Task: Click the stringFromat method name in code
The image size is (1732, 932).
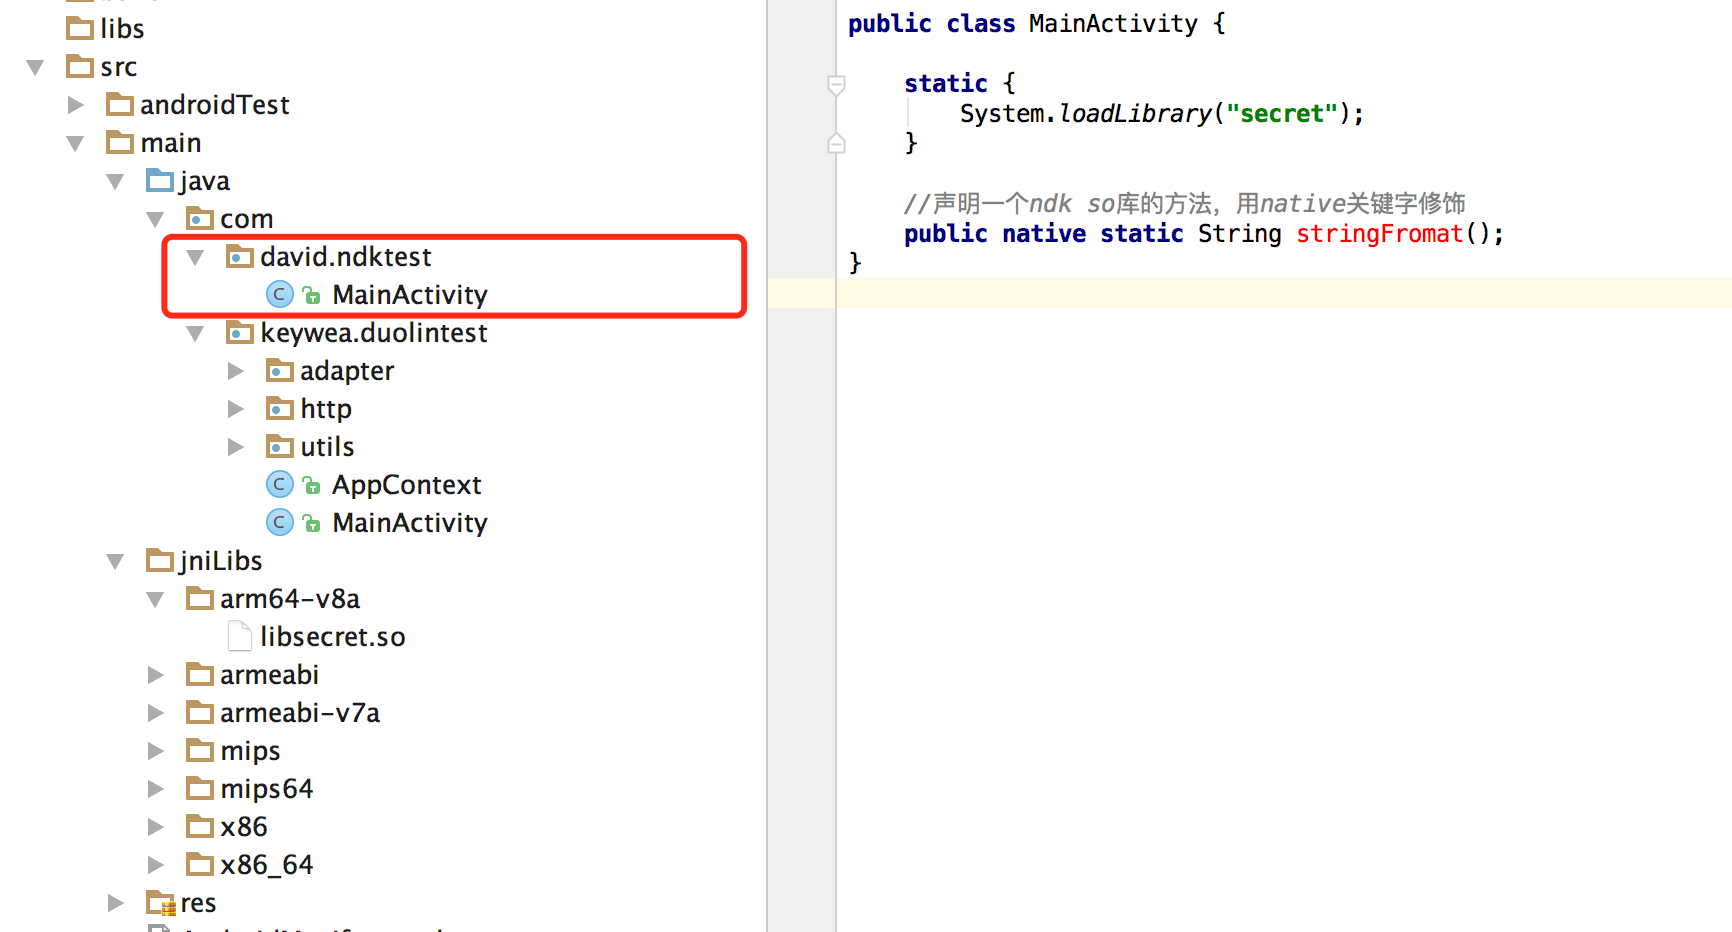Action: click(x=1380, y=234)
